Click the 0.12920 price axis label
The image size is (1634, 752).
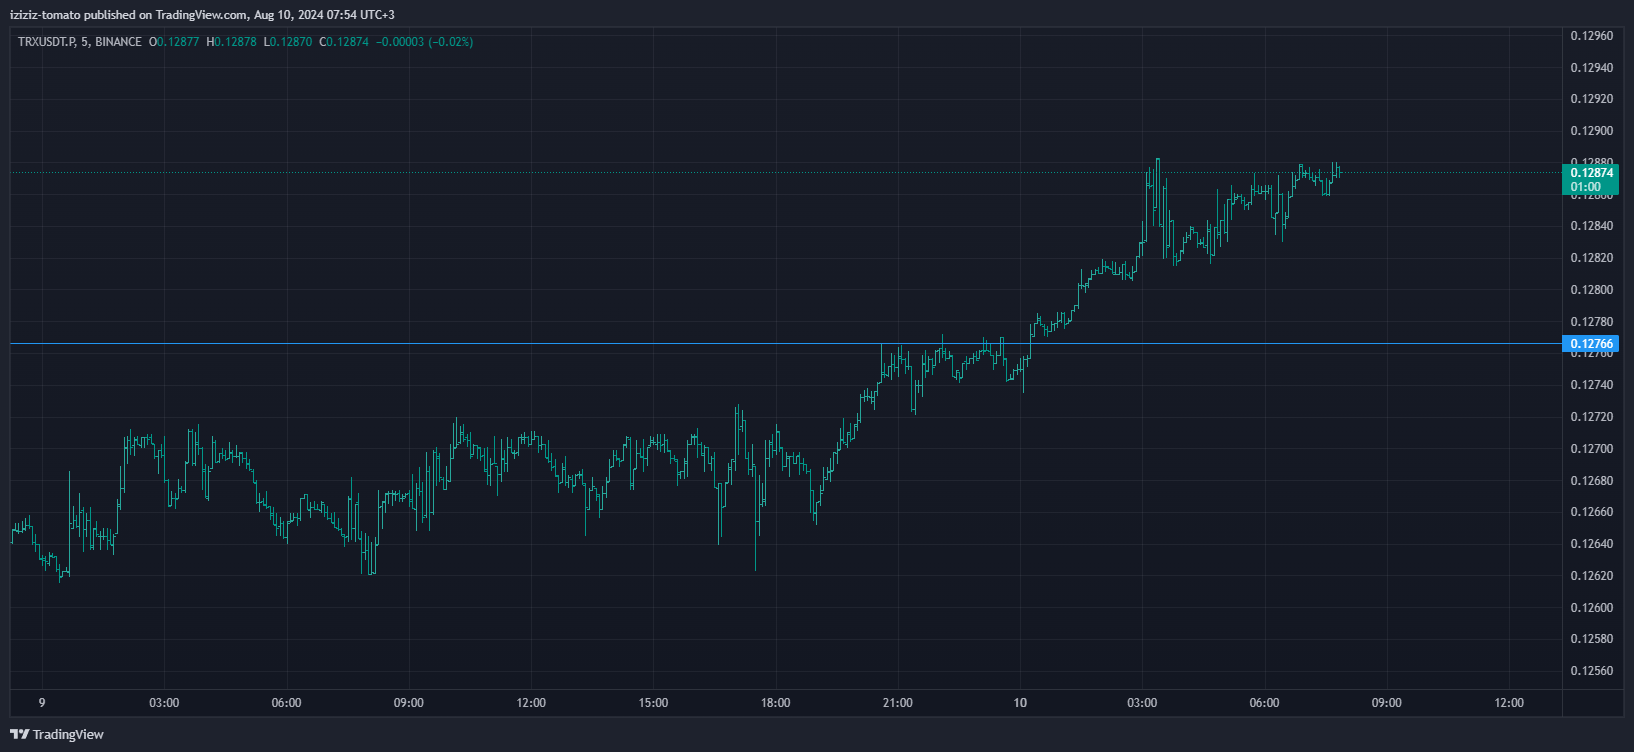click(x=1591, y=99)
